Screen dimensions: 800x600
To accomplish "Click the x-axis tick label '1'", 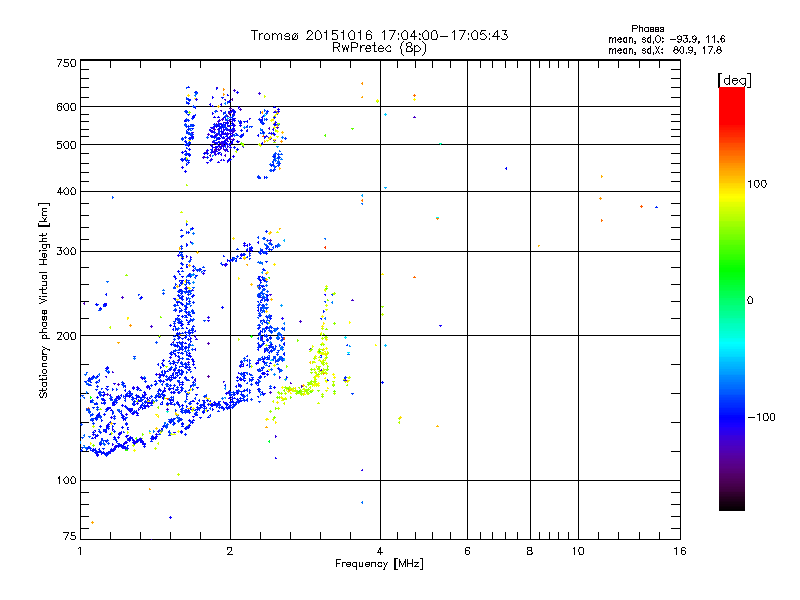I will tap(80, 551).
